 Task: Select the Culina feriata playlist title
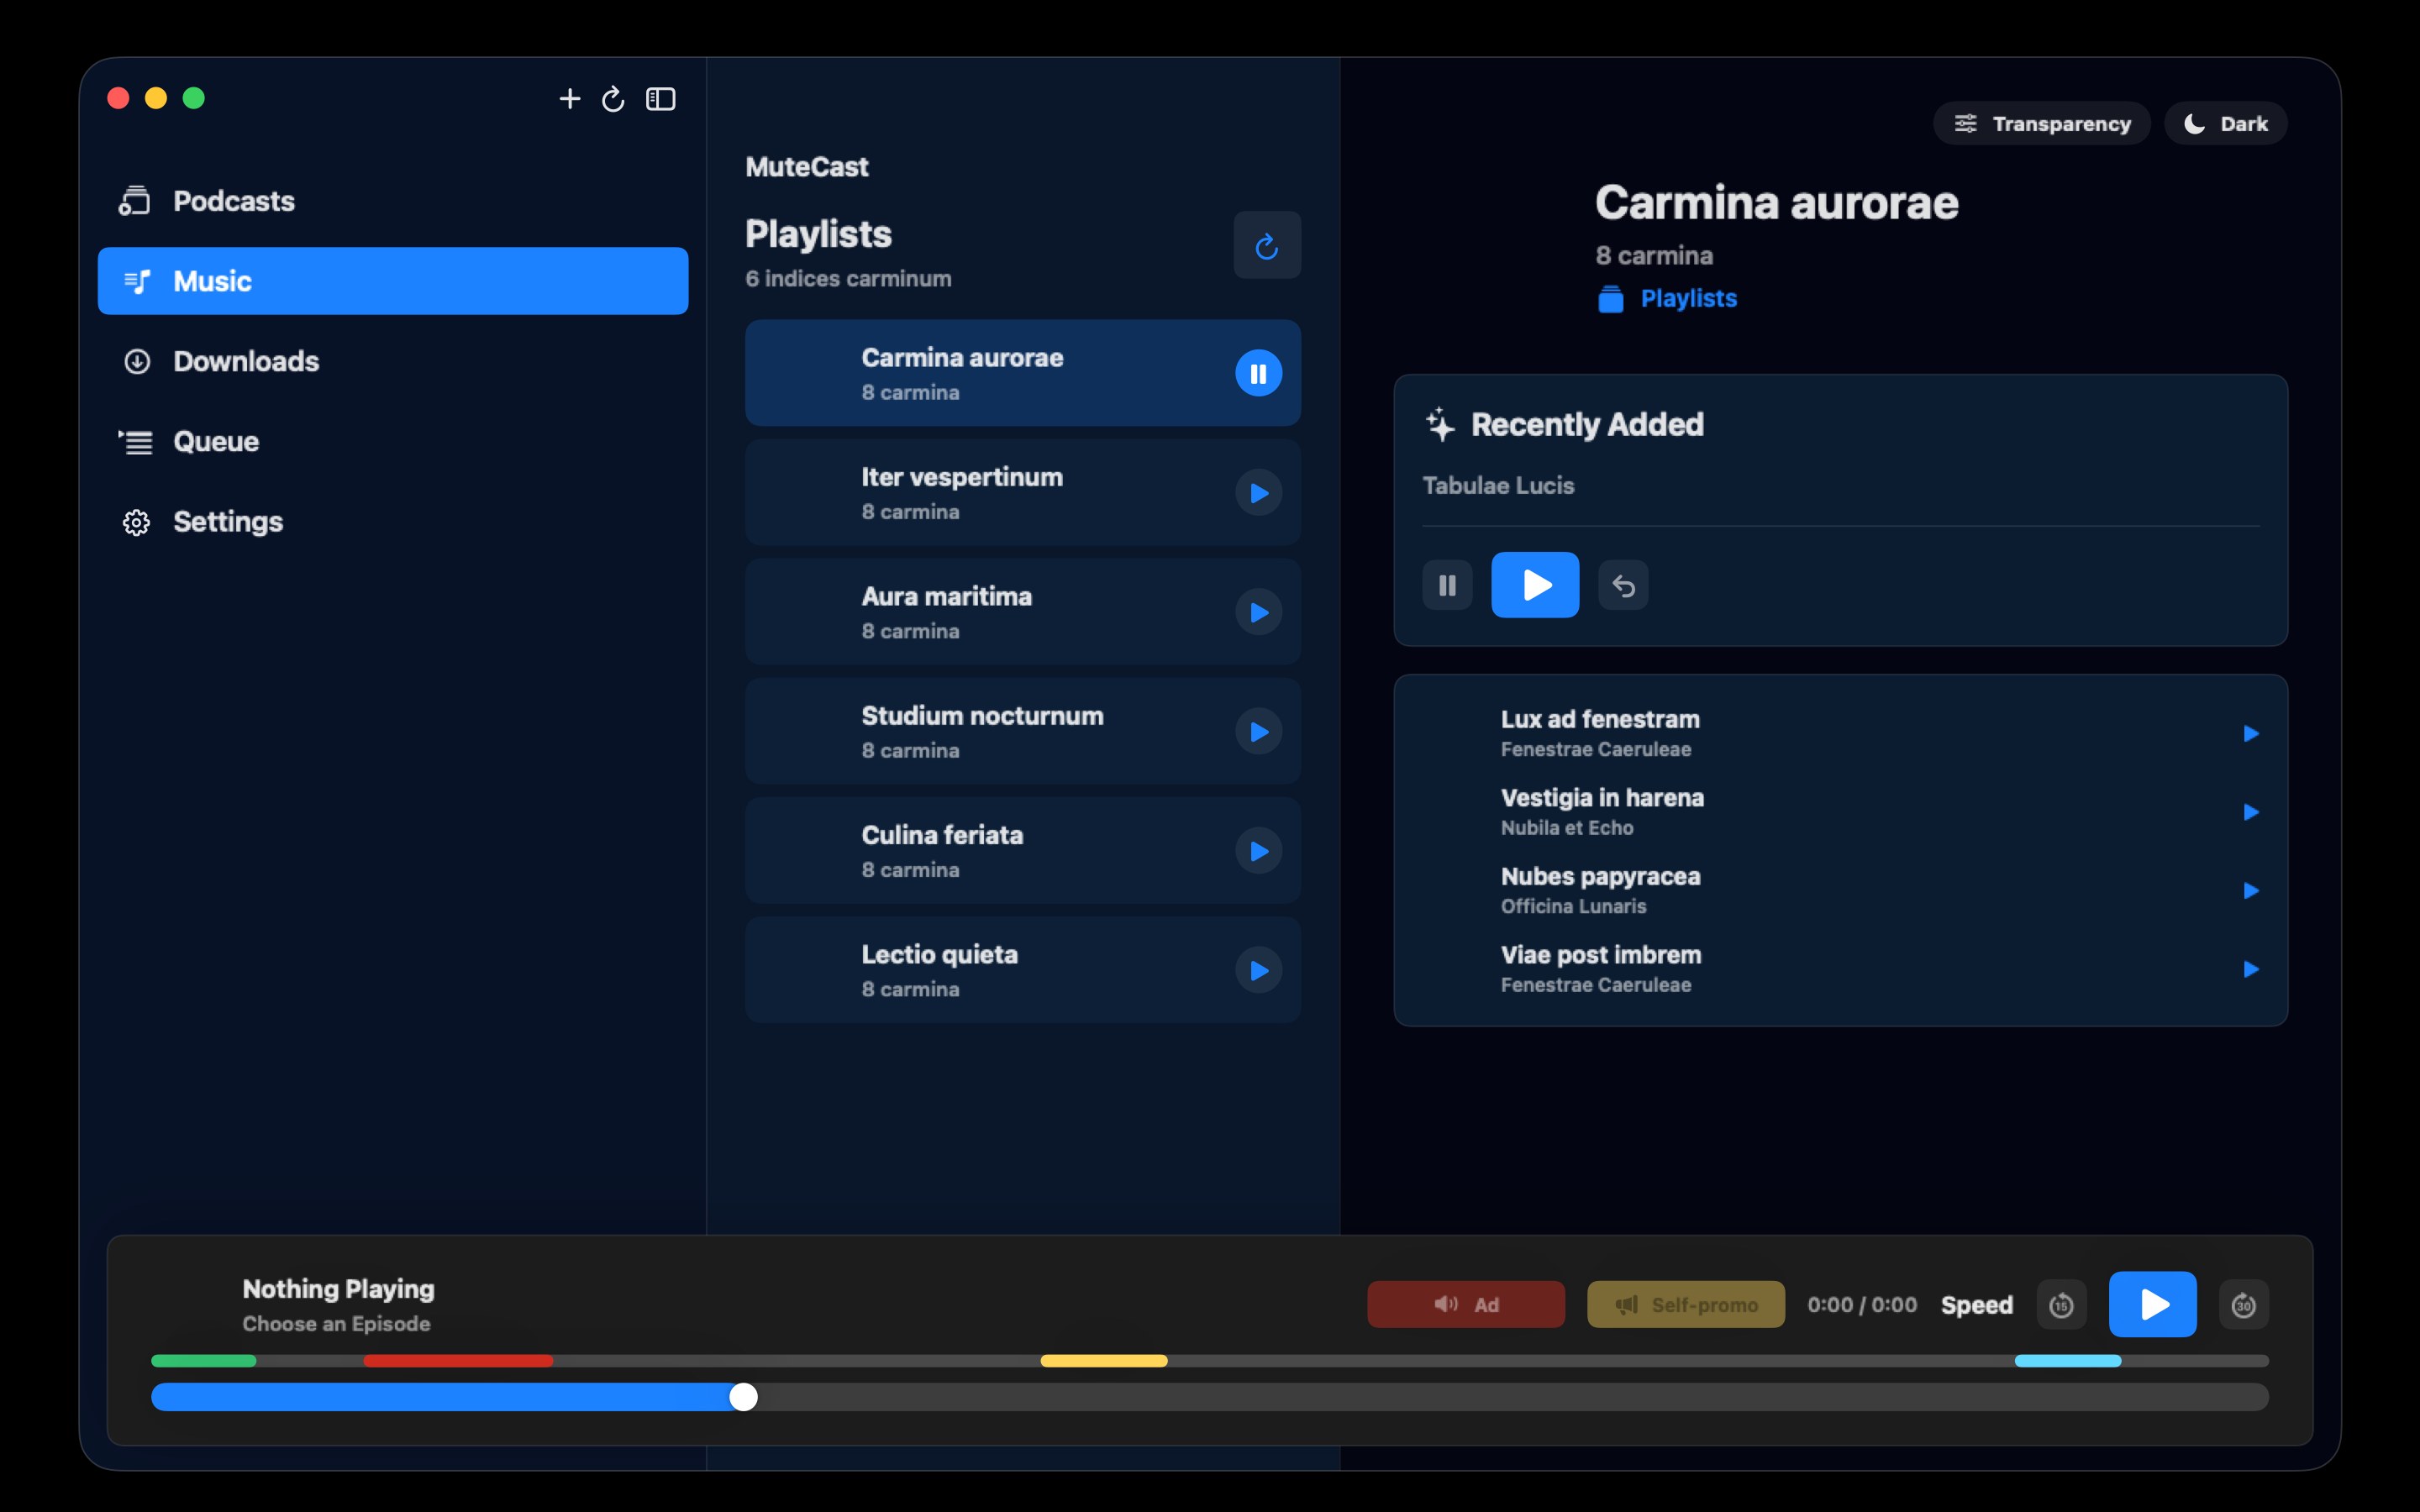[942, 835]
